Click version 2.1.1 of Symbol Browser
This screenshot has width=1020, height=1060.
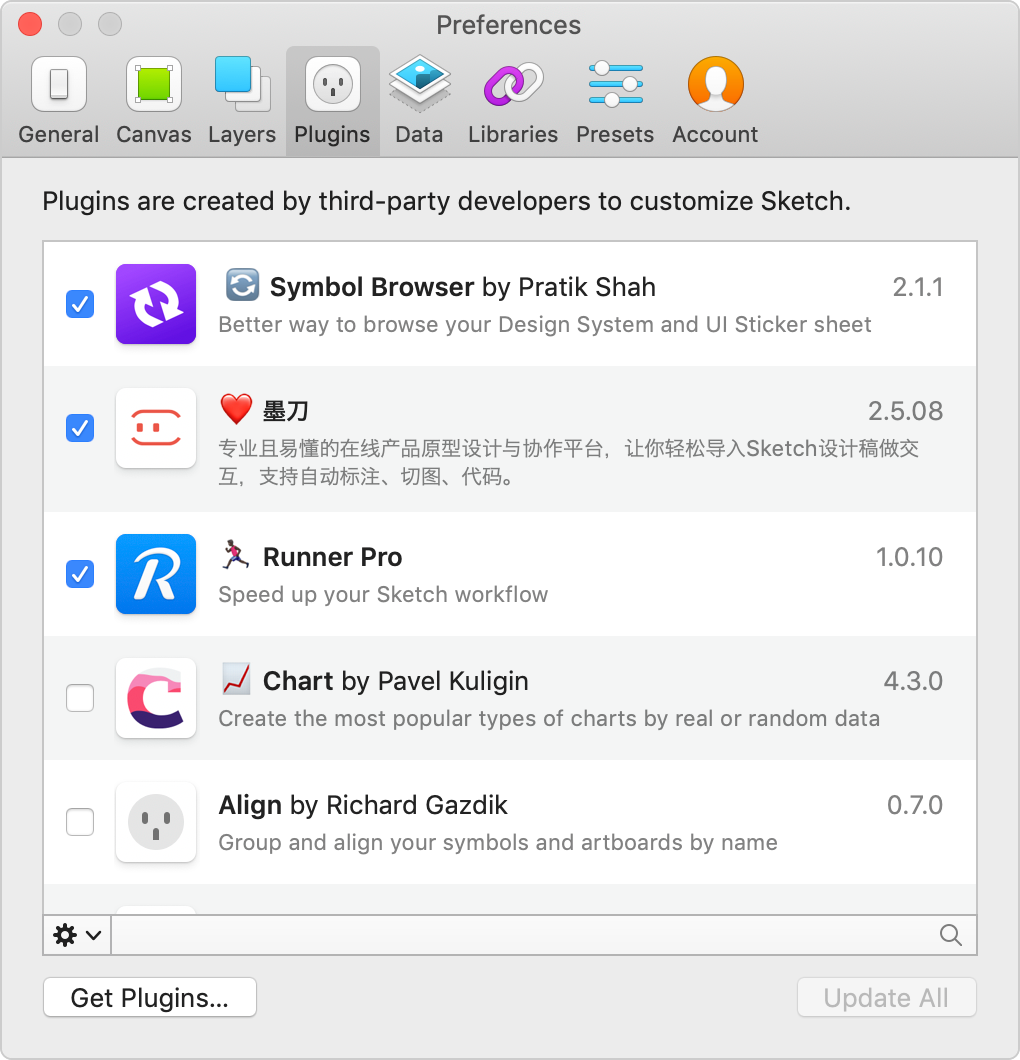click(917, 287)
